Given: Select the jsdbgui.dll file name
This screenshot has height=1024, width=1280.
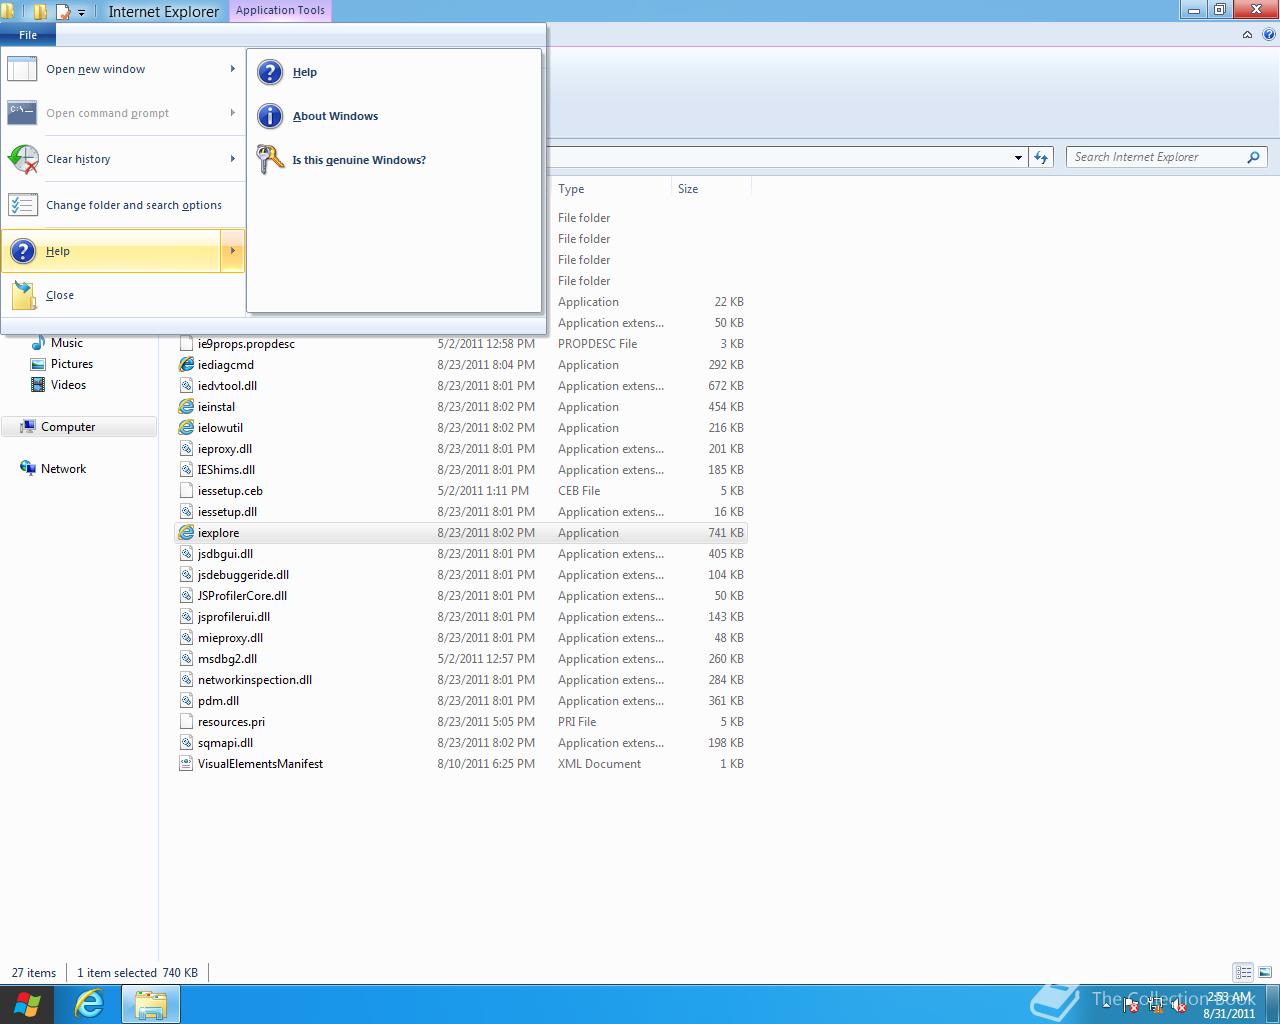Looking at the screenshot, I should [225, 554].
